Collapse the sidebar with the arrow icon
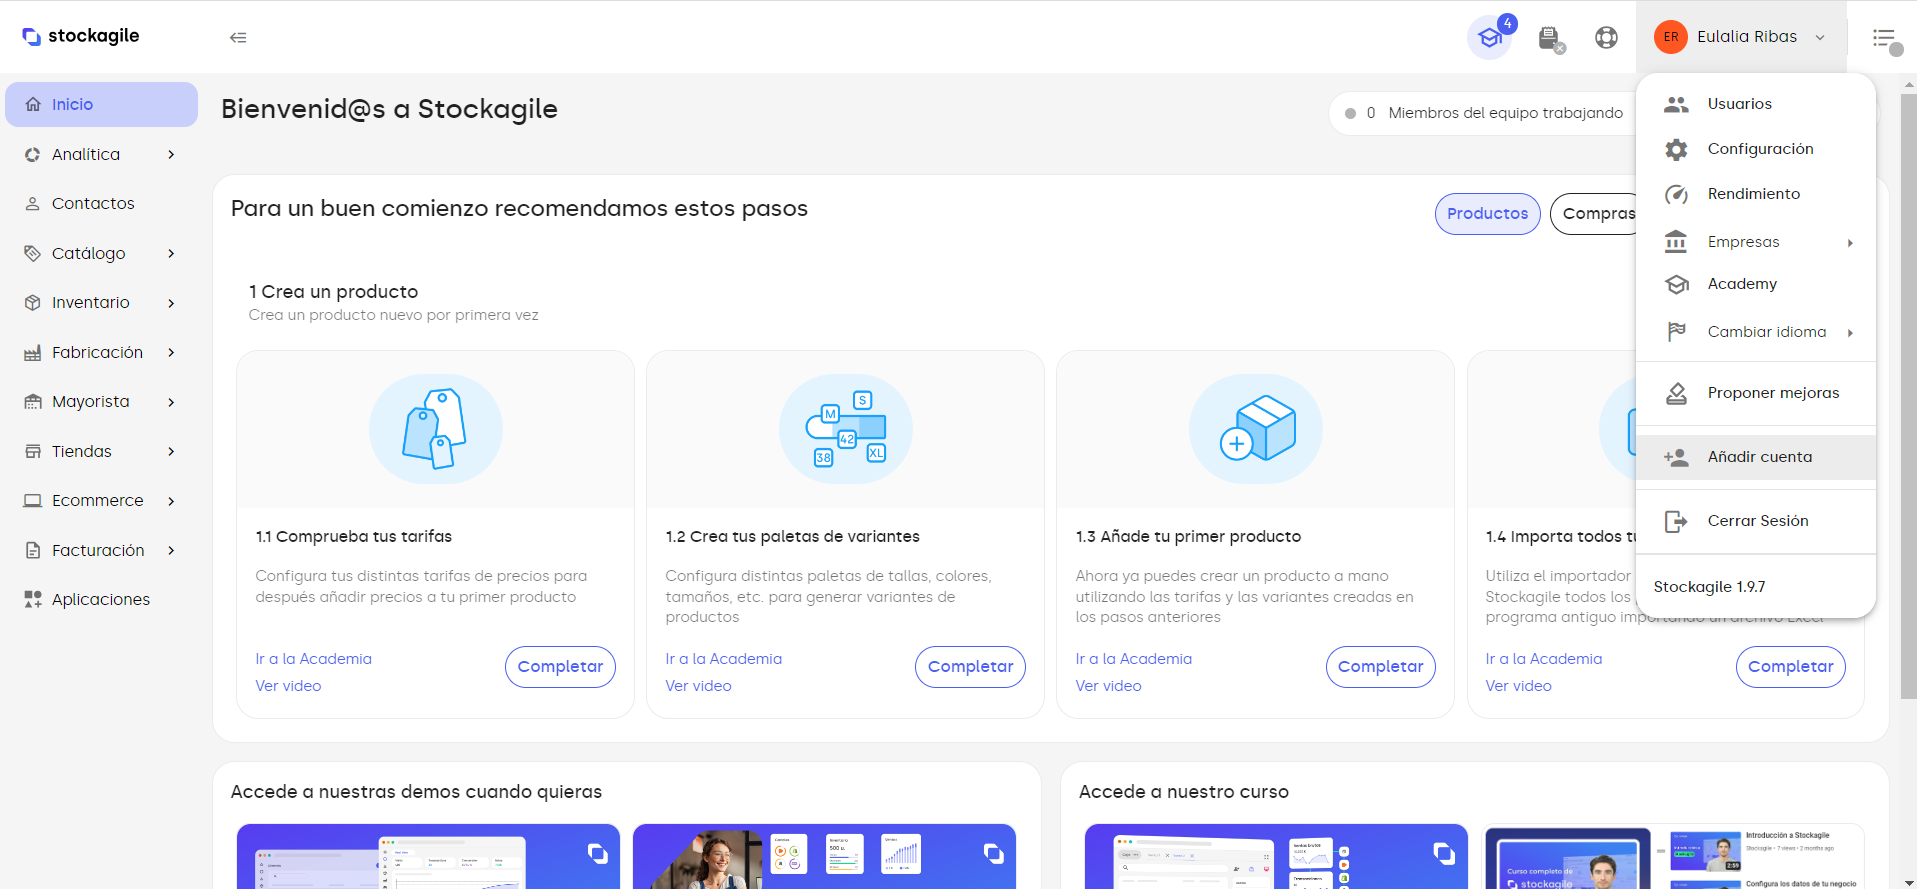The height and width of the screenshot is (889, 1917). tap(238, 37)
